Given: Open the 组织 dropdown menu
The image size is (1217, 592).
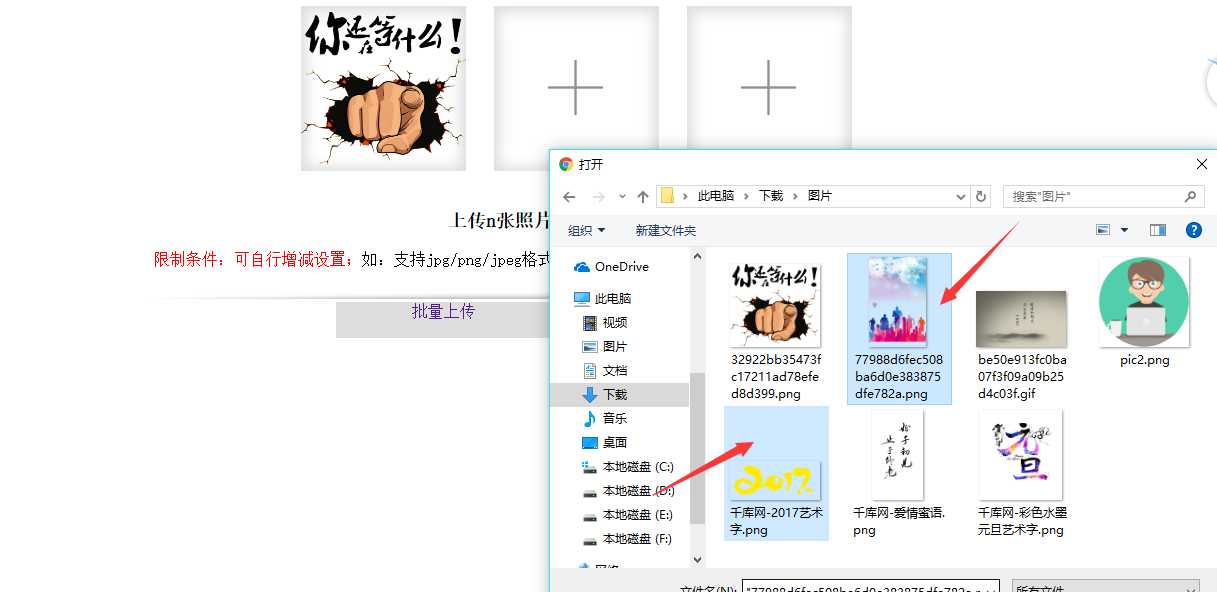Looking at the screenshot, I should (x=586, y=230).
